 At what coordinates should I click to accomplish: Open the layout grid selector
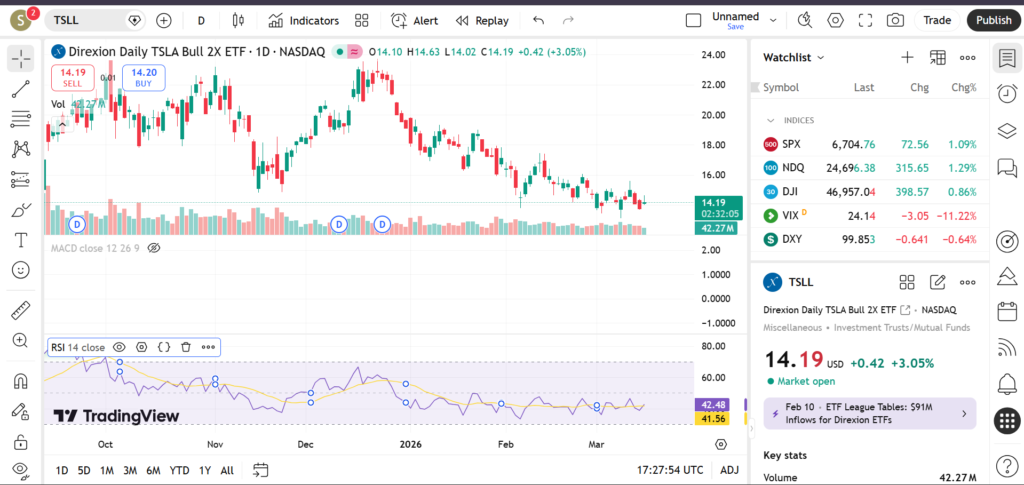coord(361,20)
